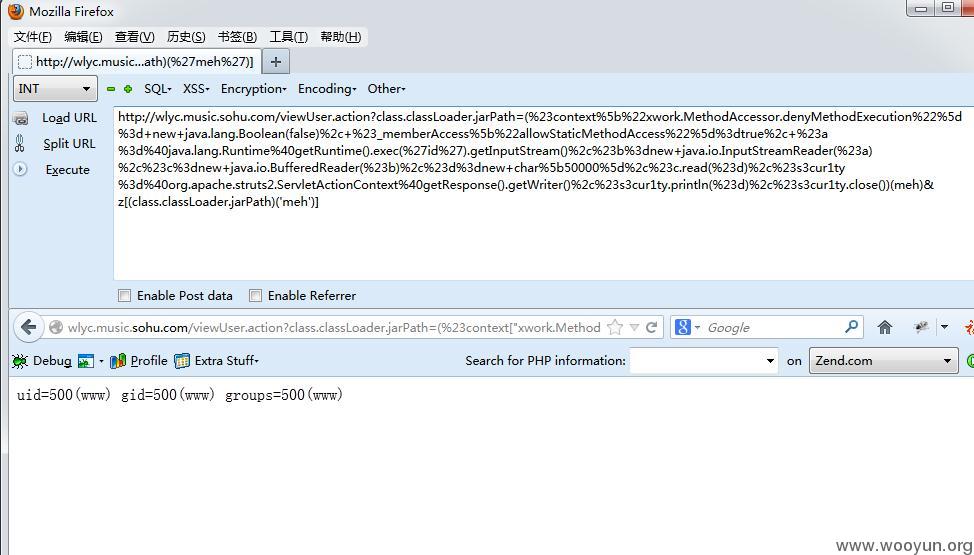This screenshot has height=555, width=974.
Task: Select the wlyc.music browser tab
Action: click(137, 62)
